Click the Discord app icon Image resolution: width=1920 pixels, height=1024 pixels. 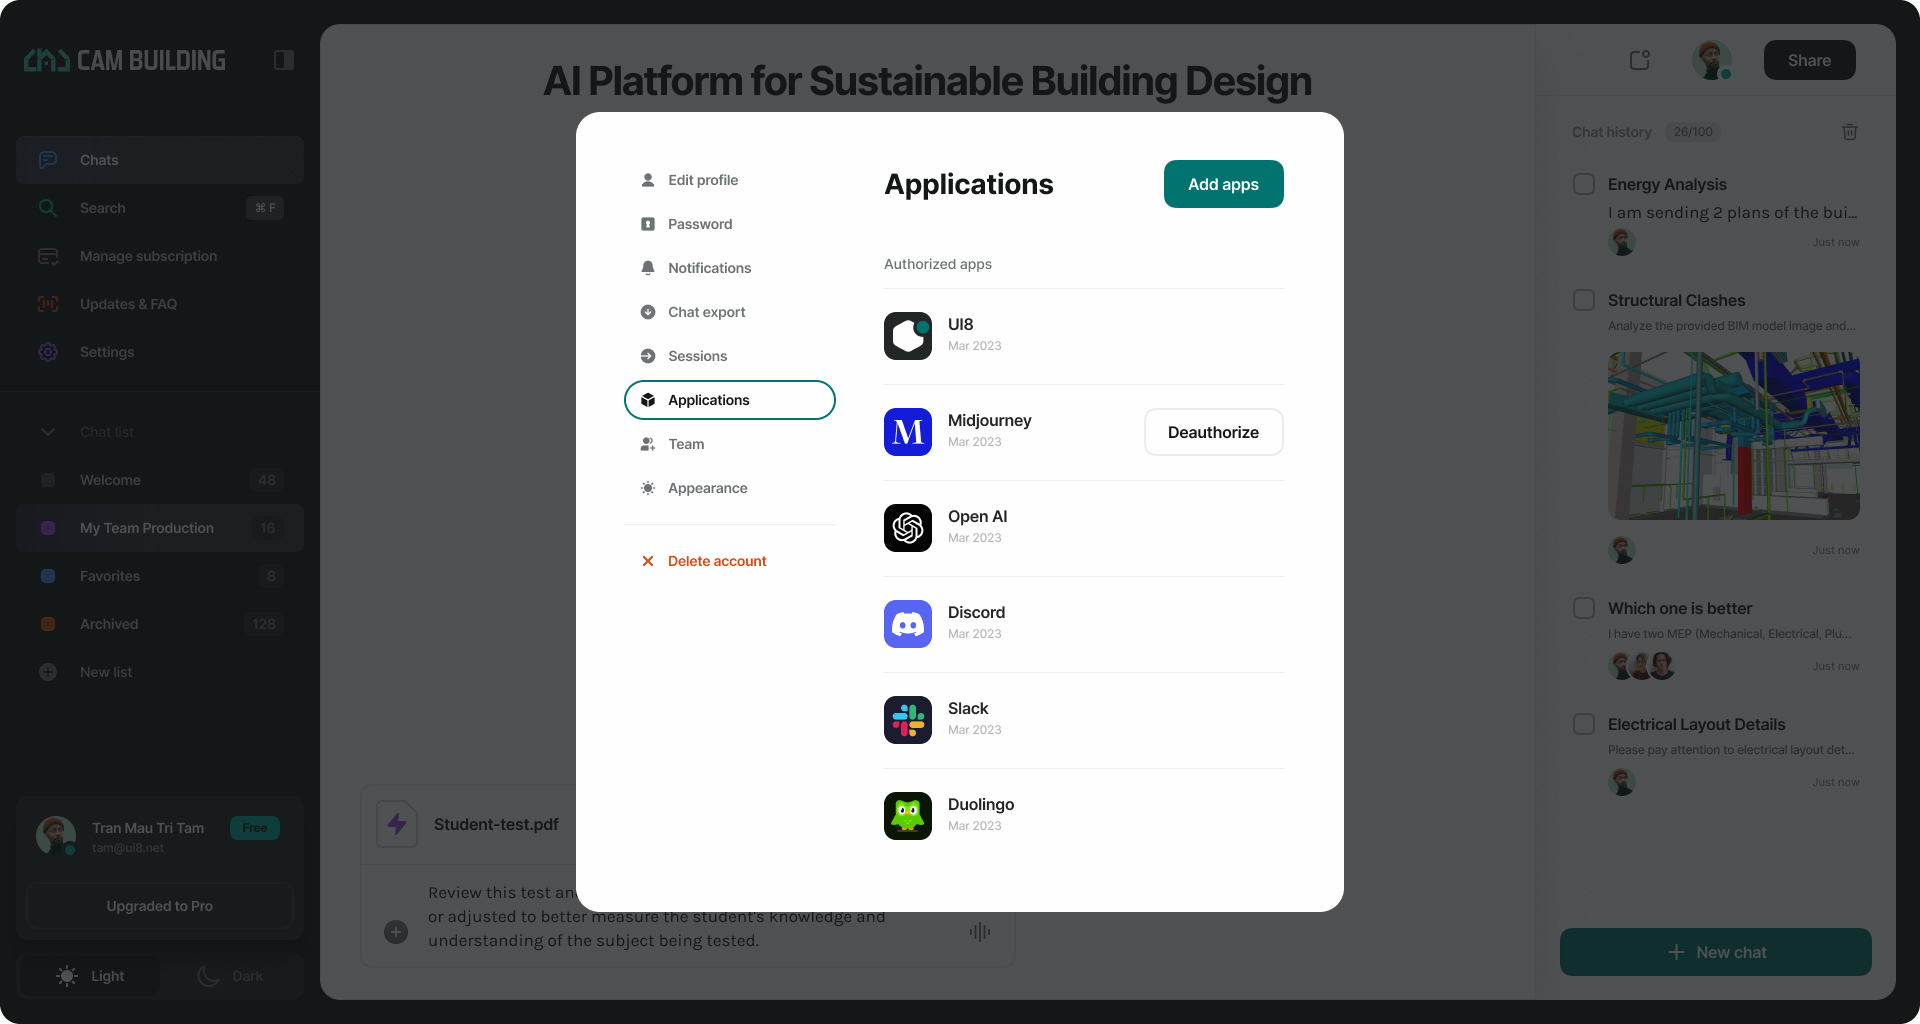(908, 624)
